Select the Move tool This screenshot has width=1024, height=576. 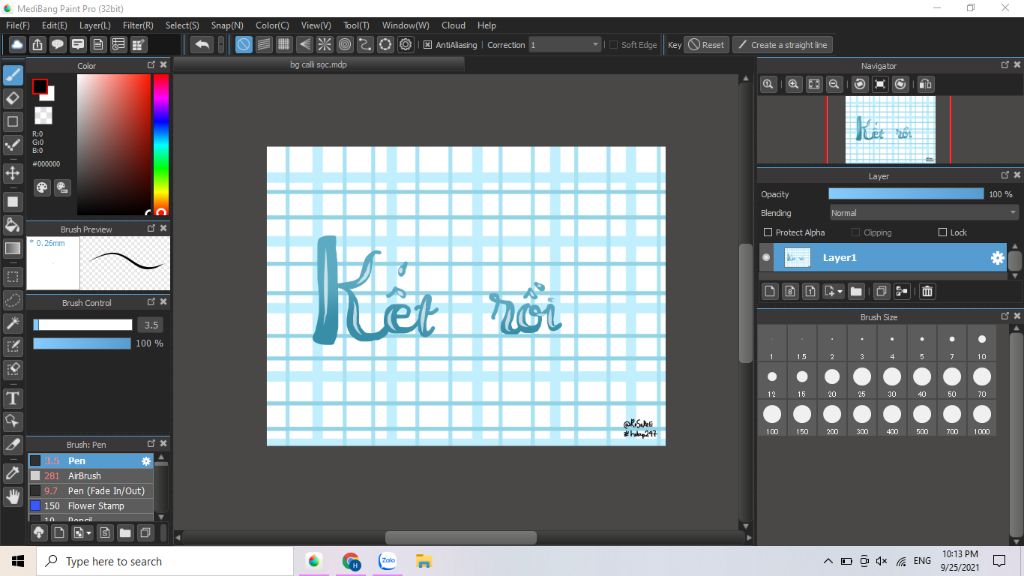pyautogui.click(x=12, y=173)
